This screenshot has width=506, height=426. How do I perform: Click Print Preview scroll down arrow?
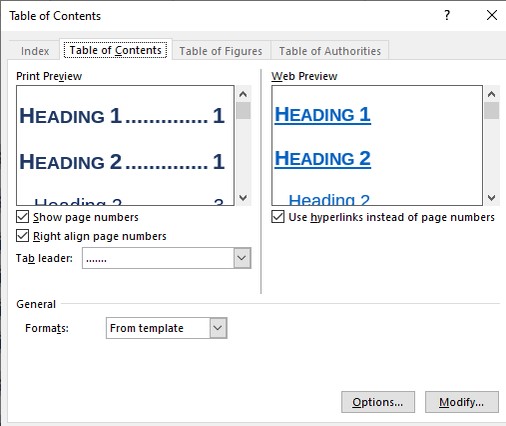[x=243, y=197]
